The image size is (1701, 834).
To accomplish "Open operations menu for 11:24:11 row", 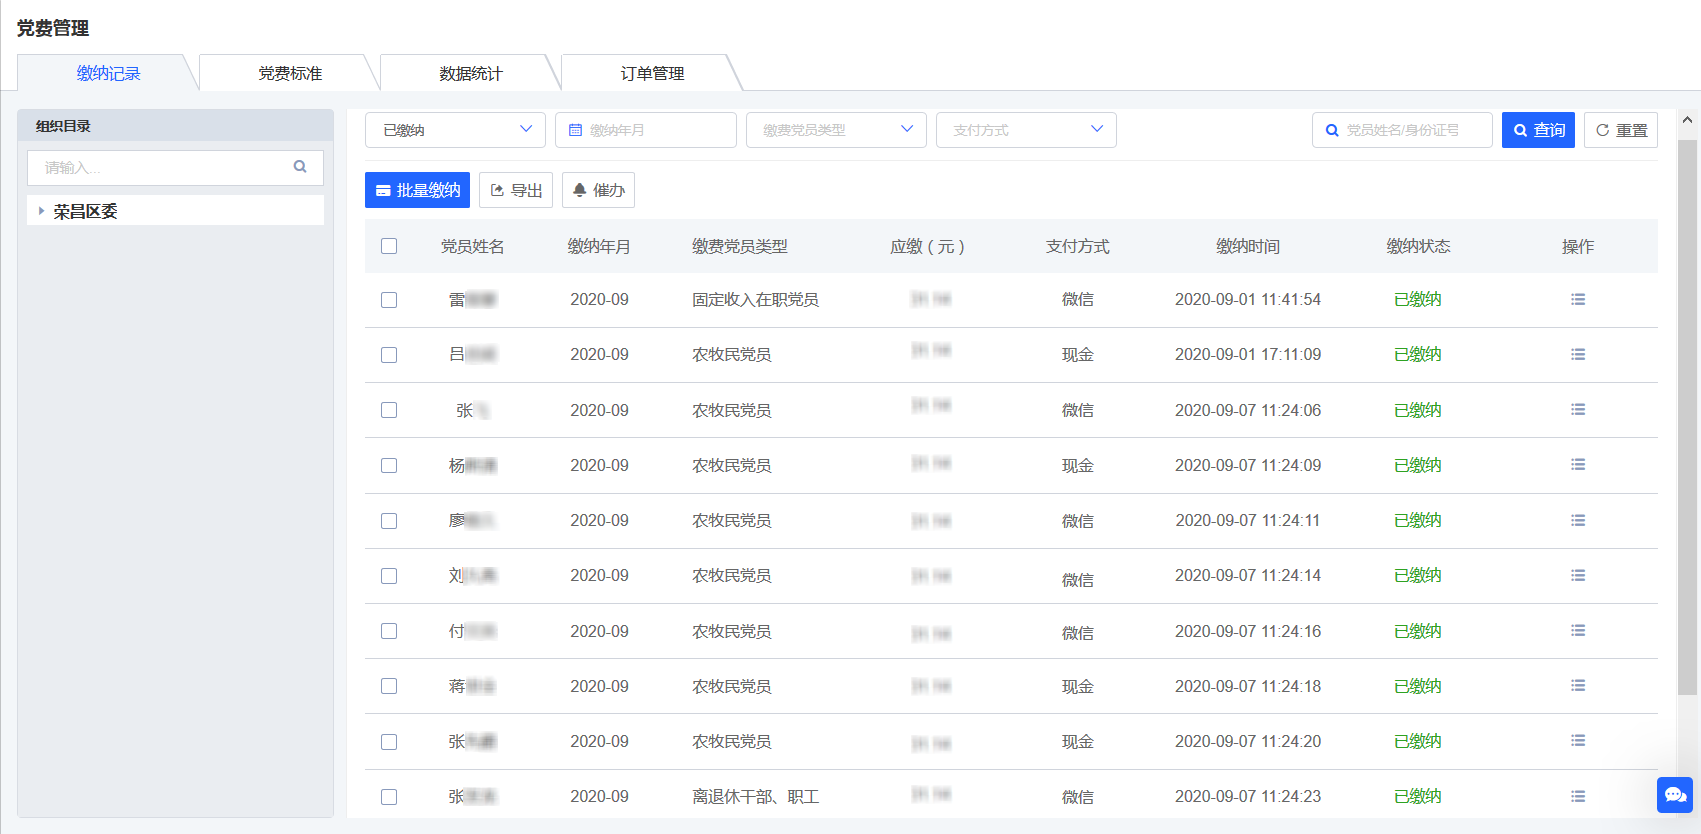I will (1578, 520).
